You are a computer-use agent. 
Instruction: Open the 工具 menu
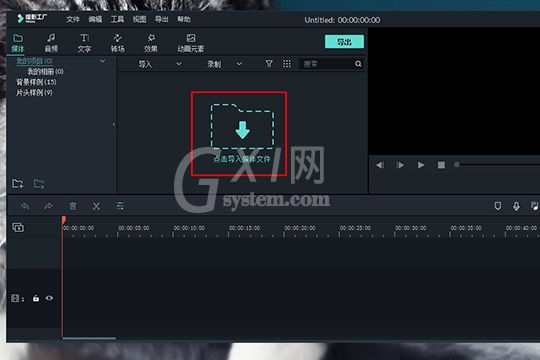pos(117,19)
